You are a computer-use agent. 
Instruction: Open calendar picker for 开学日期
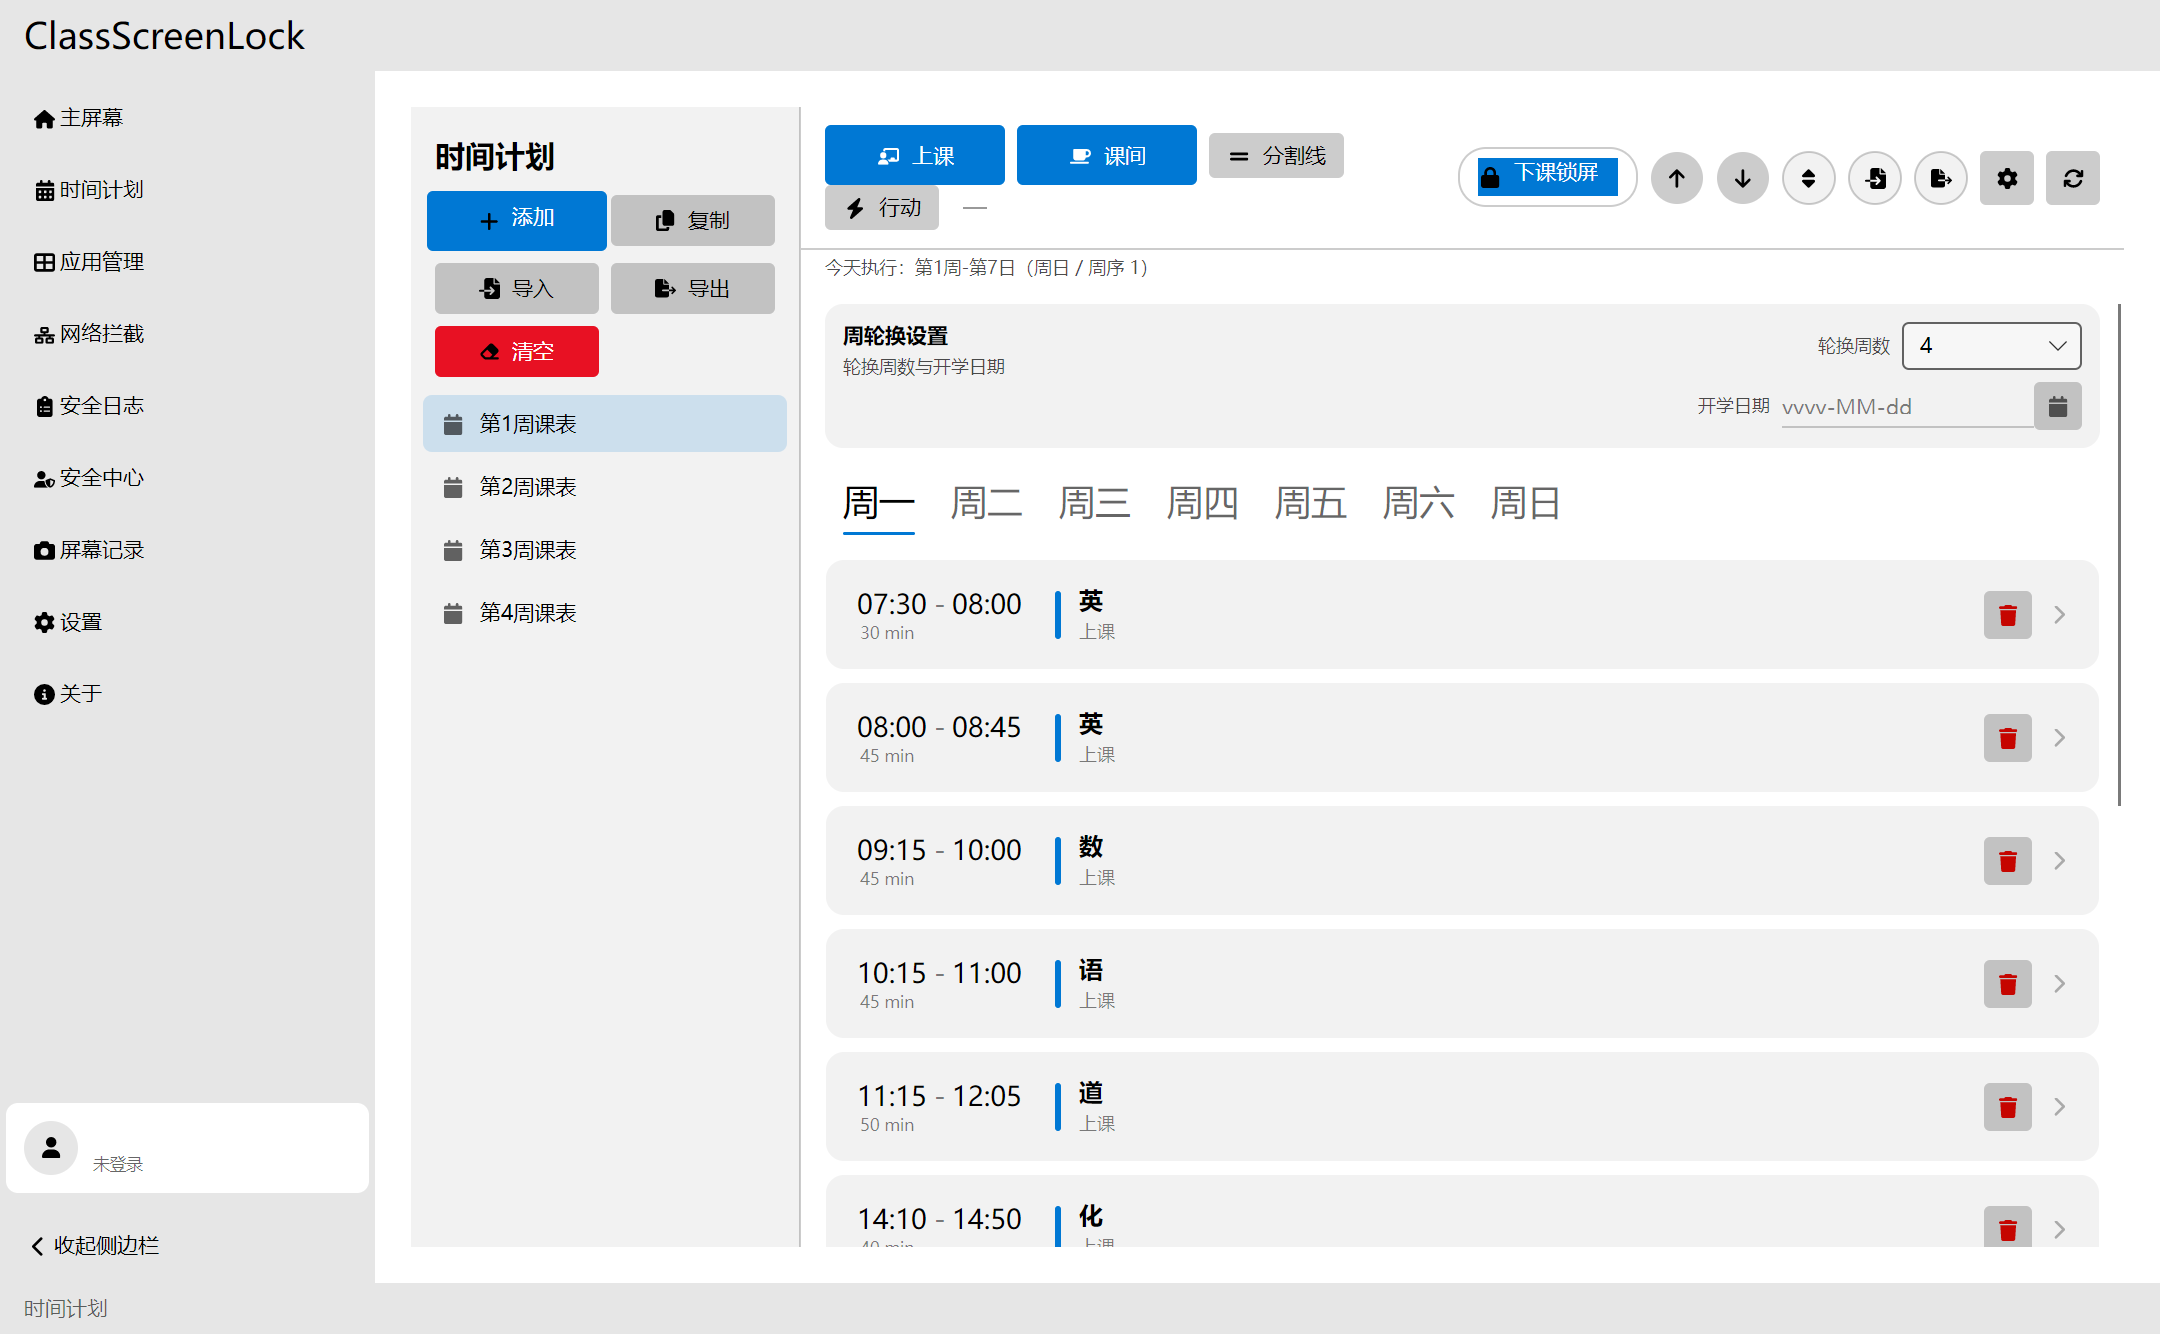2058,407
